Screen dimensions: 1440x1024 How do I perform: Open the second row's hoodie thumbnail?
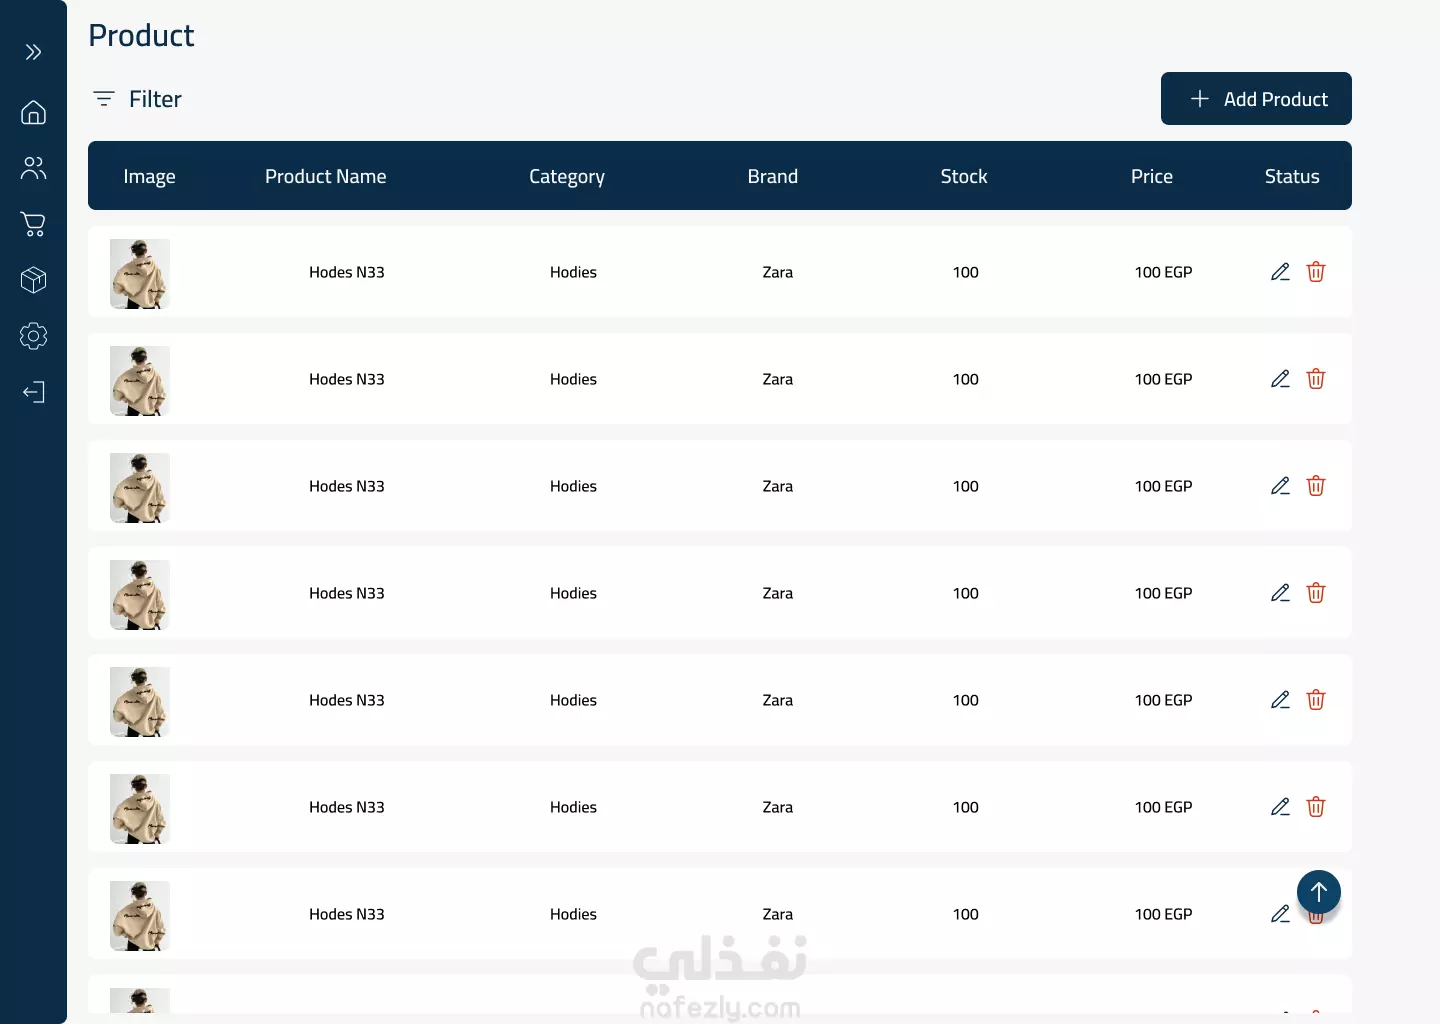pyautogui.click(x=140, y=381)
